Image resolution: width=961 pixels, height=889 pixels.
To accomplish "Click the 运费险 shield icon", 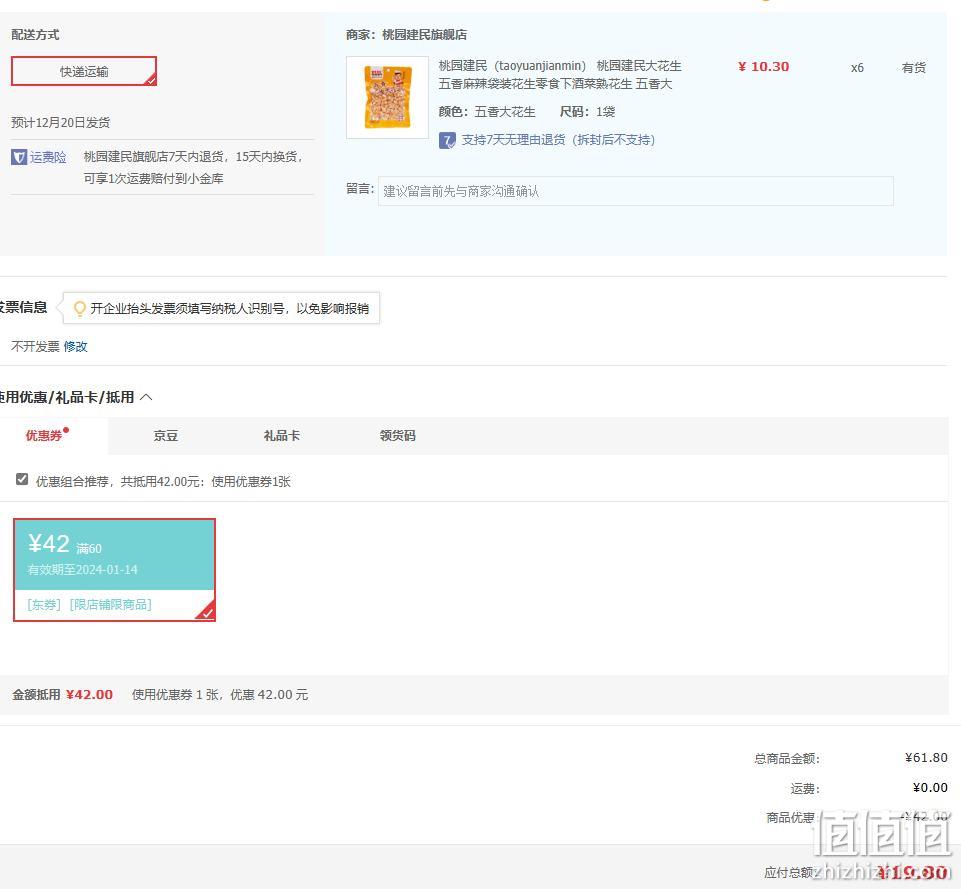I will [x=19, y=157].
